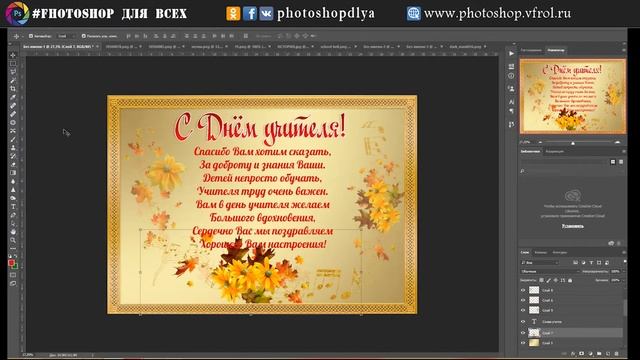Toggle lock all padlock icon
640x360 pixels.
[570, 280]
